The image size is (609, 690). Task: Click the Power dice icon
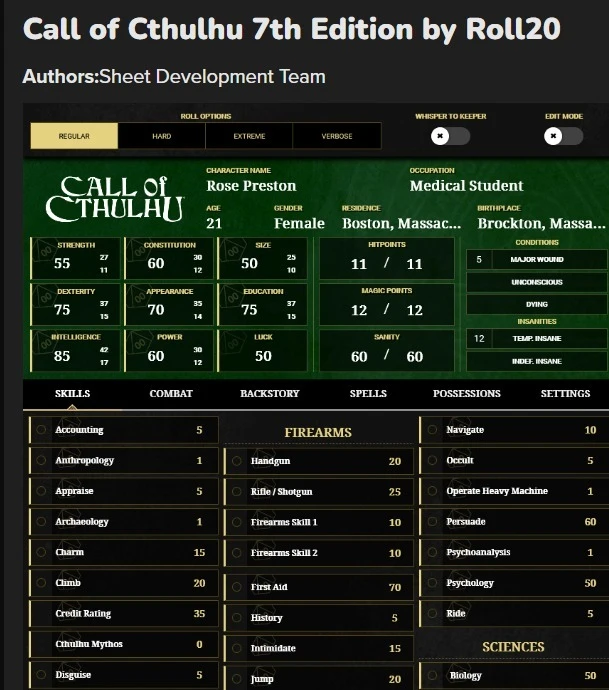[139, 342]
